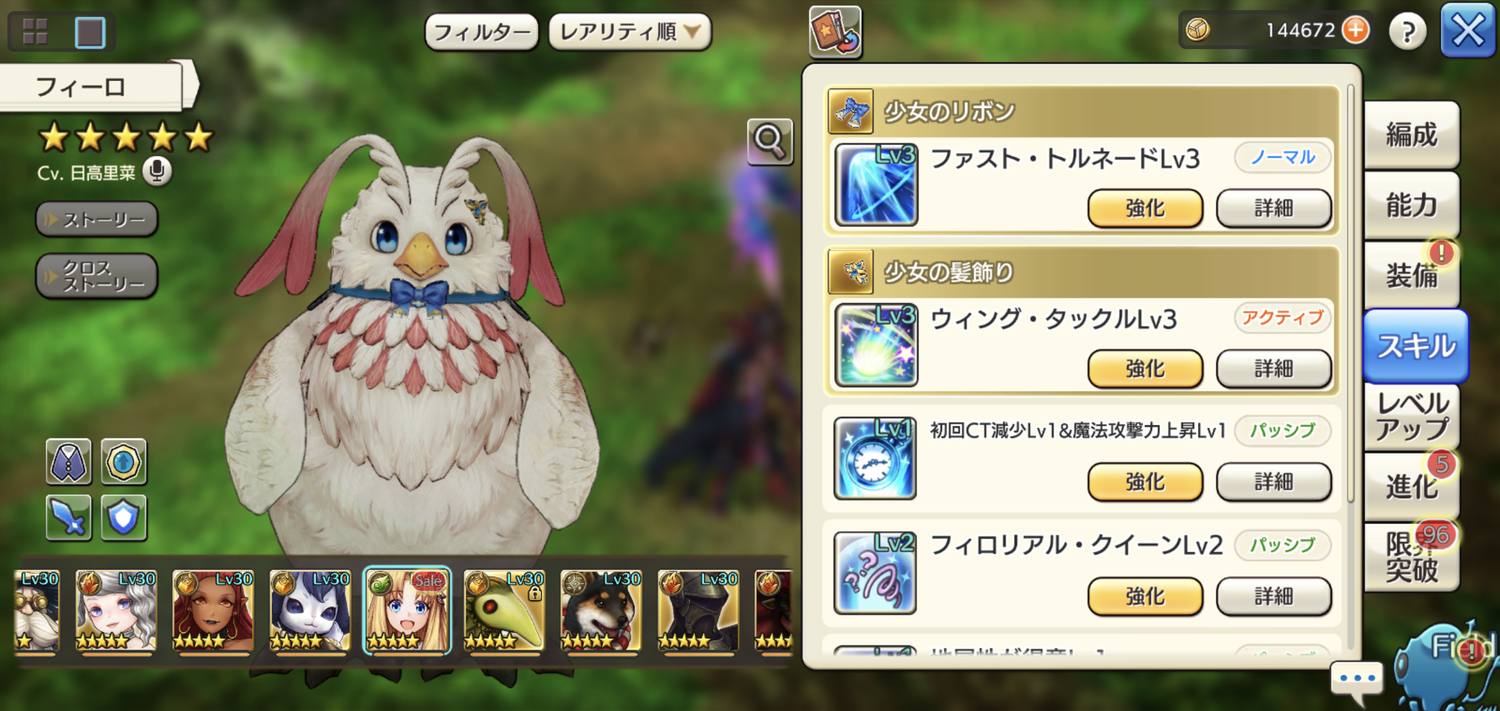1500x711 pixels.
Task: Switch to grid view layout toggle
Action: tap(35, 32)
